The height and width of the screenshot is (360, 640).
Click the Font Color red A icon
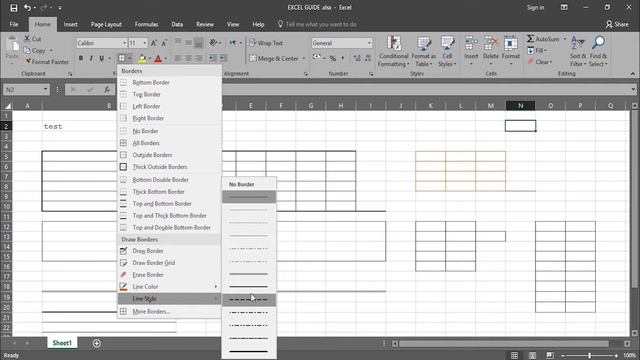[158, 58]
